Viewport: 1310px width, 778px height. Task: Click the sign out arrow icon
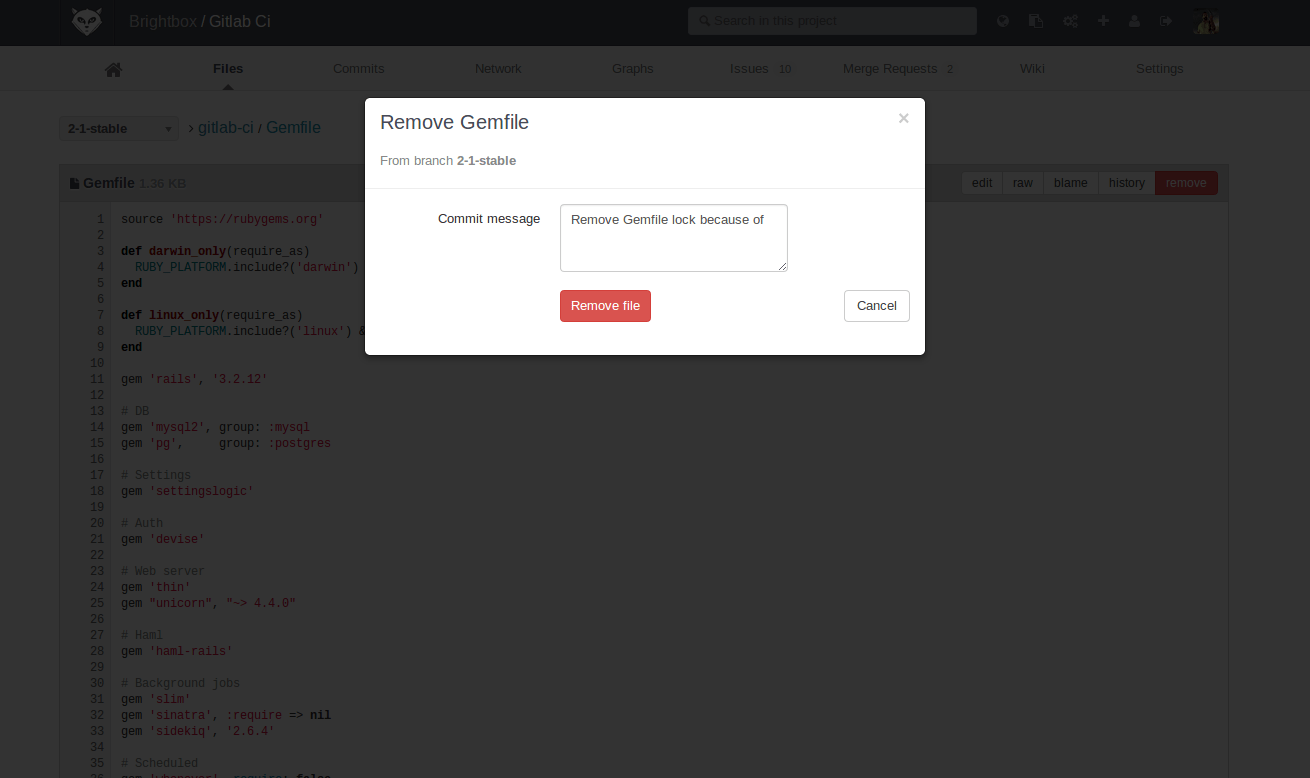click(1166, 21)
